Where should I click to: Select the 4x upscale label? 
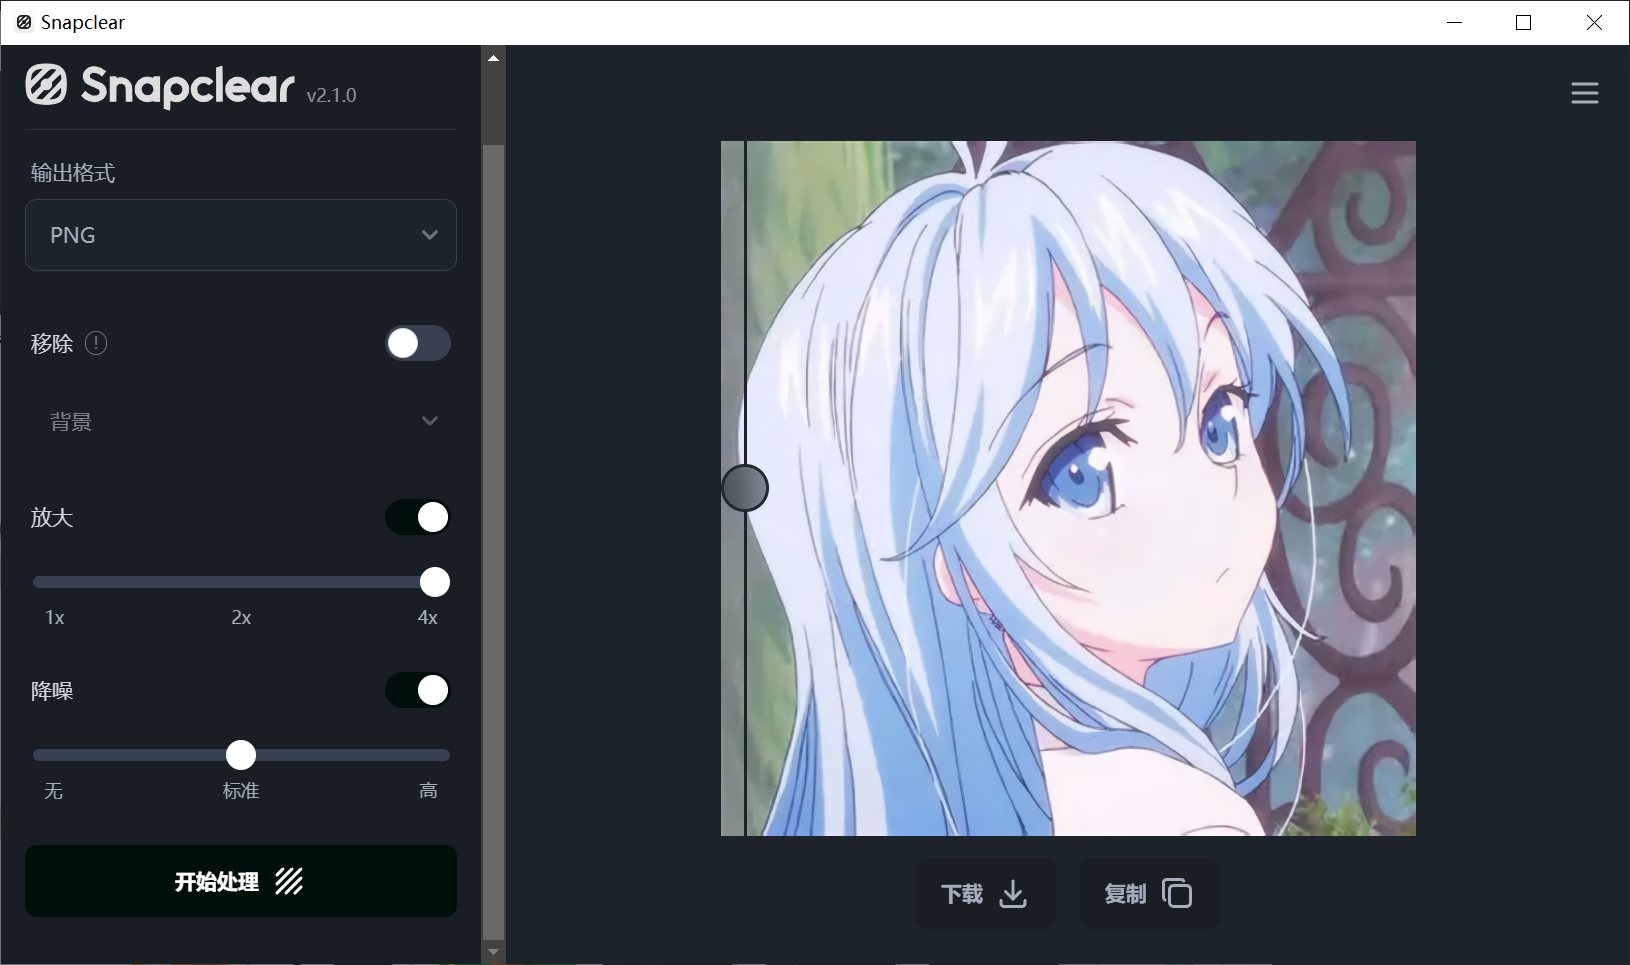pos(428,618)
